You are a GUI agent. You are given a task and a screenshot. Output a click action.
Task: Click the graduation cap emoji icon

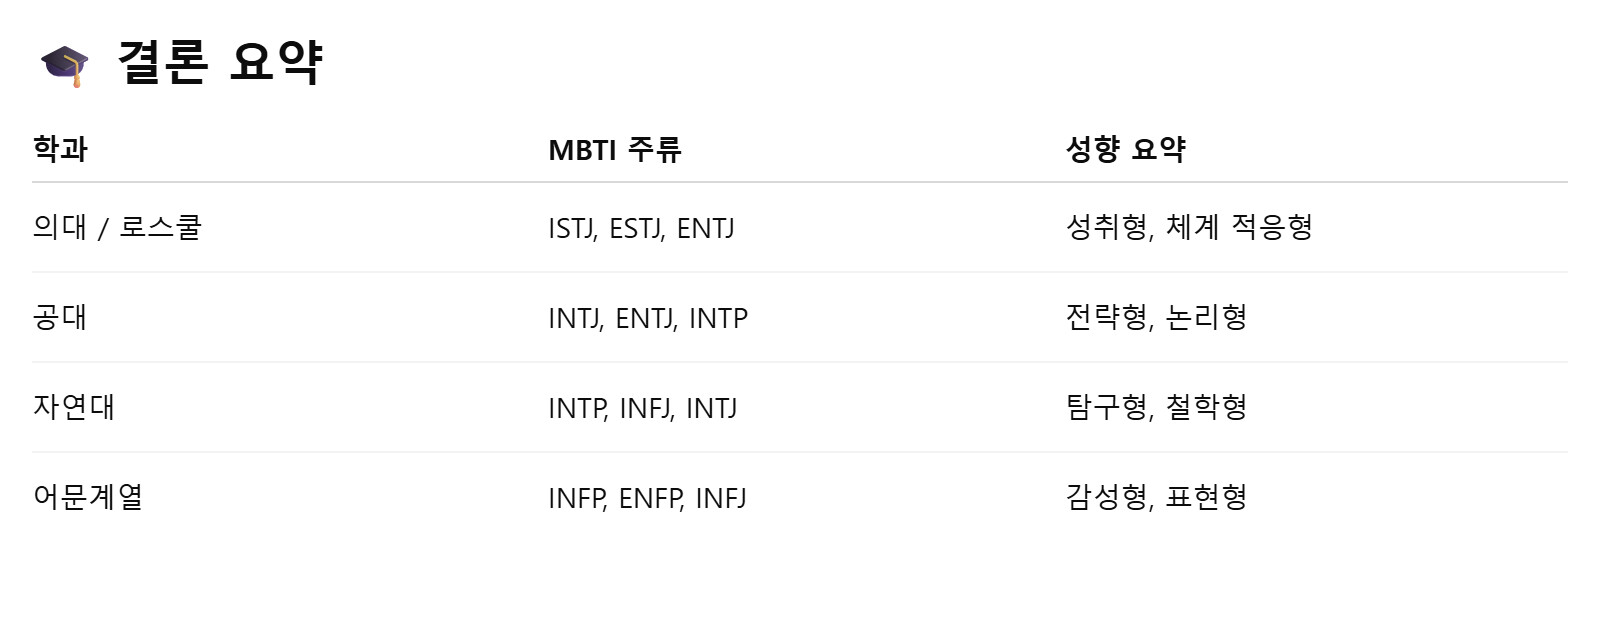tap(65, 66)
